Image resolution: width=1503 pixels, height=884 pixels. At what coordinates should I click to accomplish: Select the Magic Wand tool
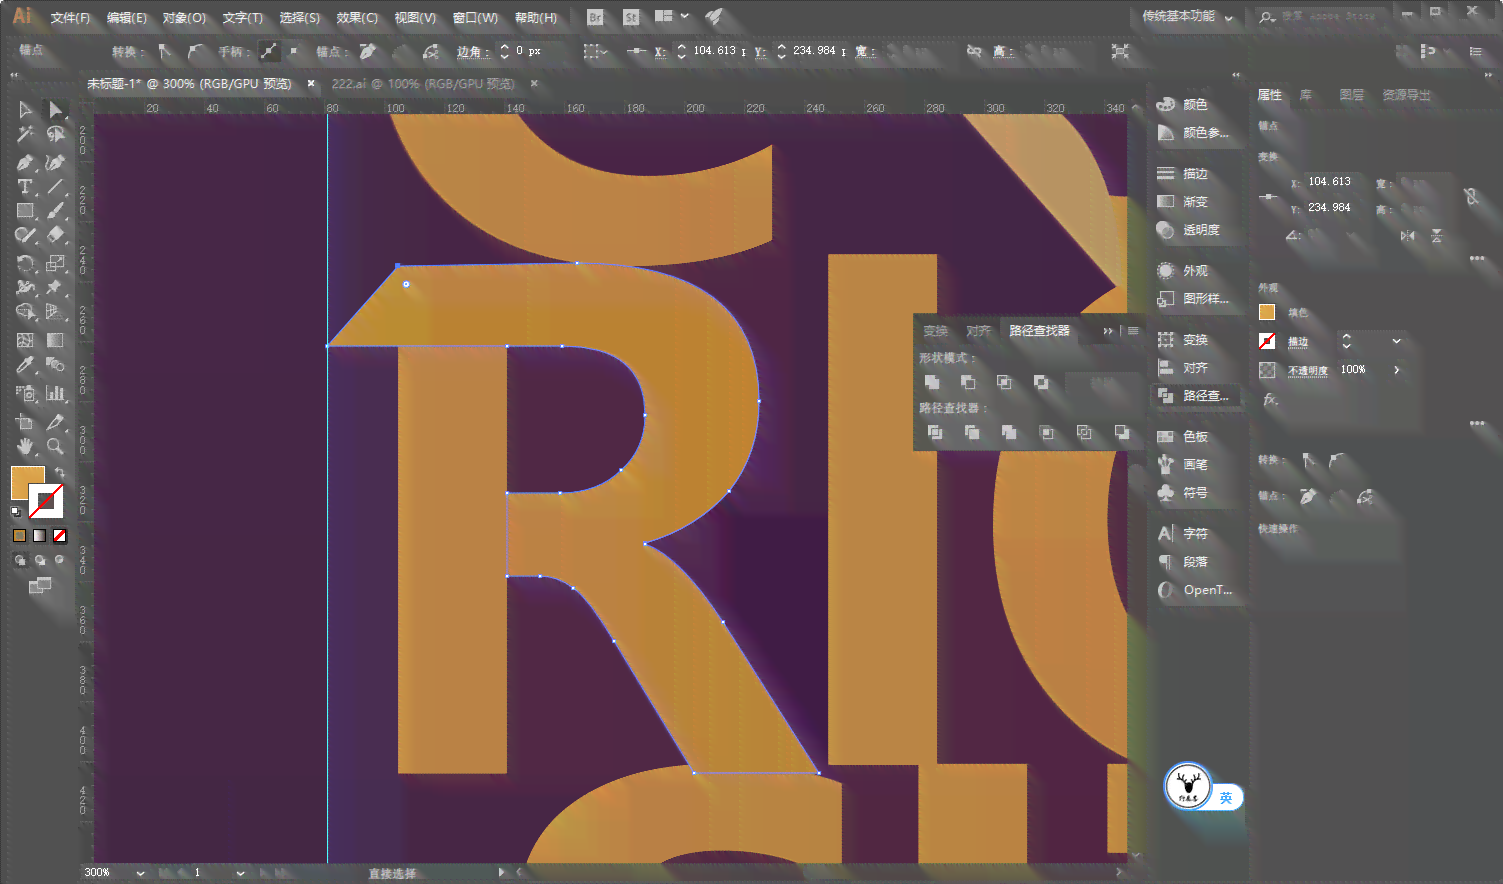point(26,135)
